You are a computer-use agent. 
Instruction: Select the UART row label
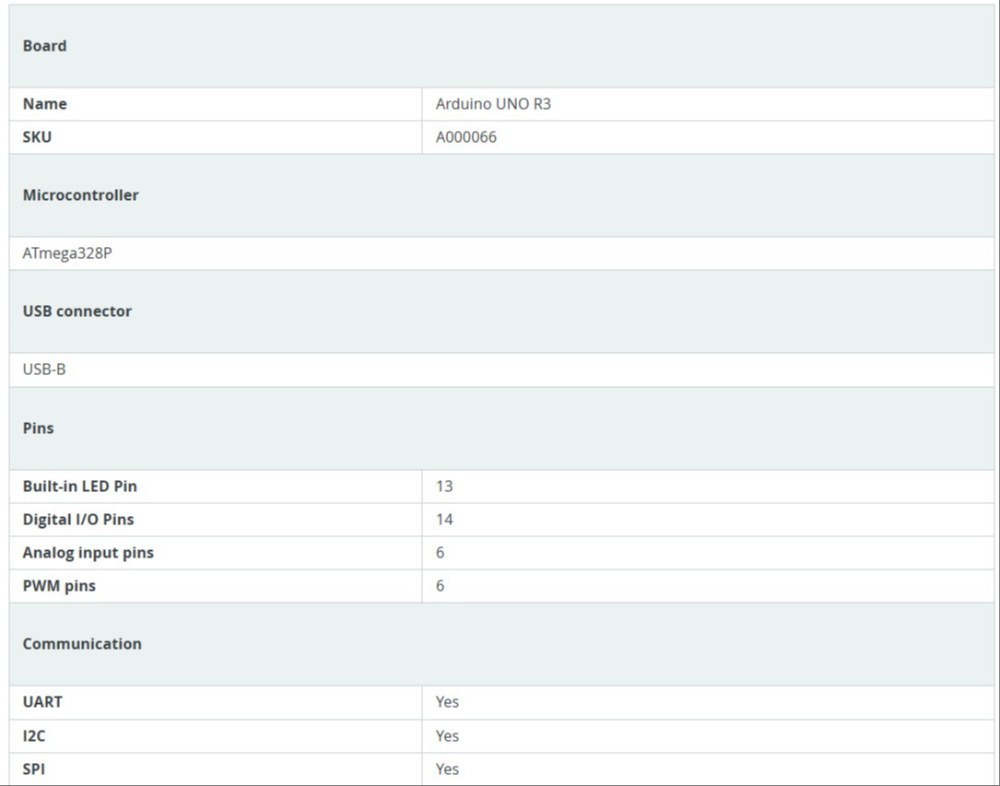(43, 702)
